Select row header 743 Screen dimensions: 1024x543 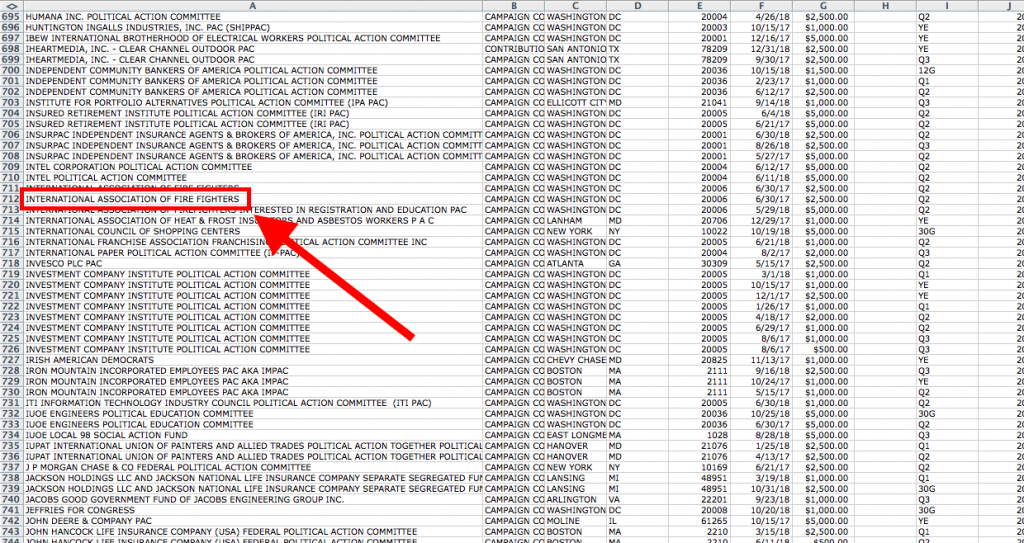point(11,532)
